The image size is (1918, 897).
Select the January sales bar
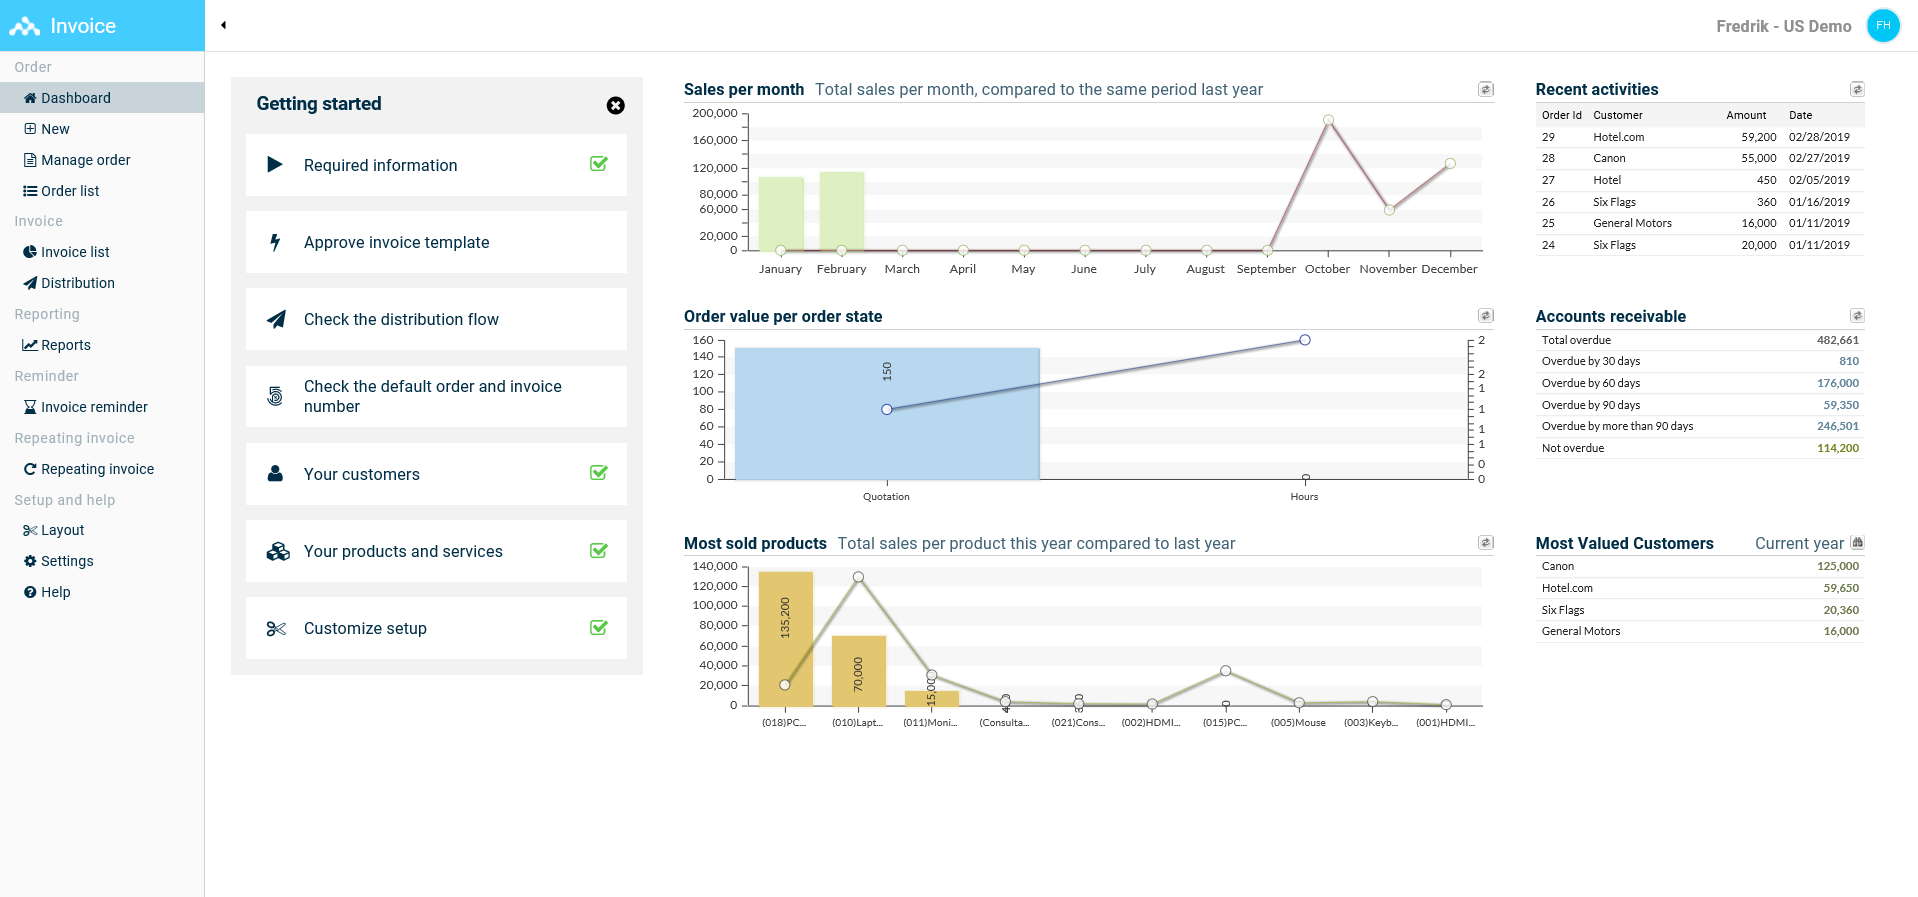coord(781,213)
